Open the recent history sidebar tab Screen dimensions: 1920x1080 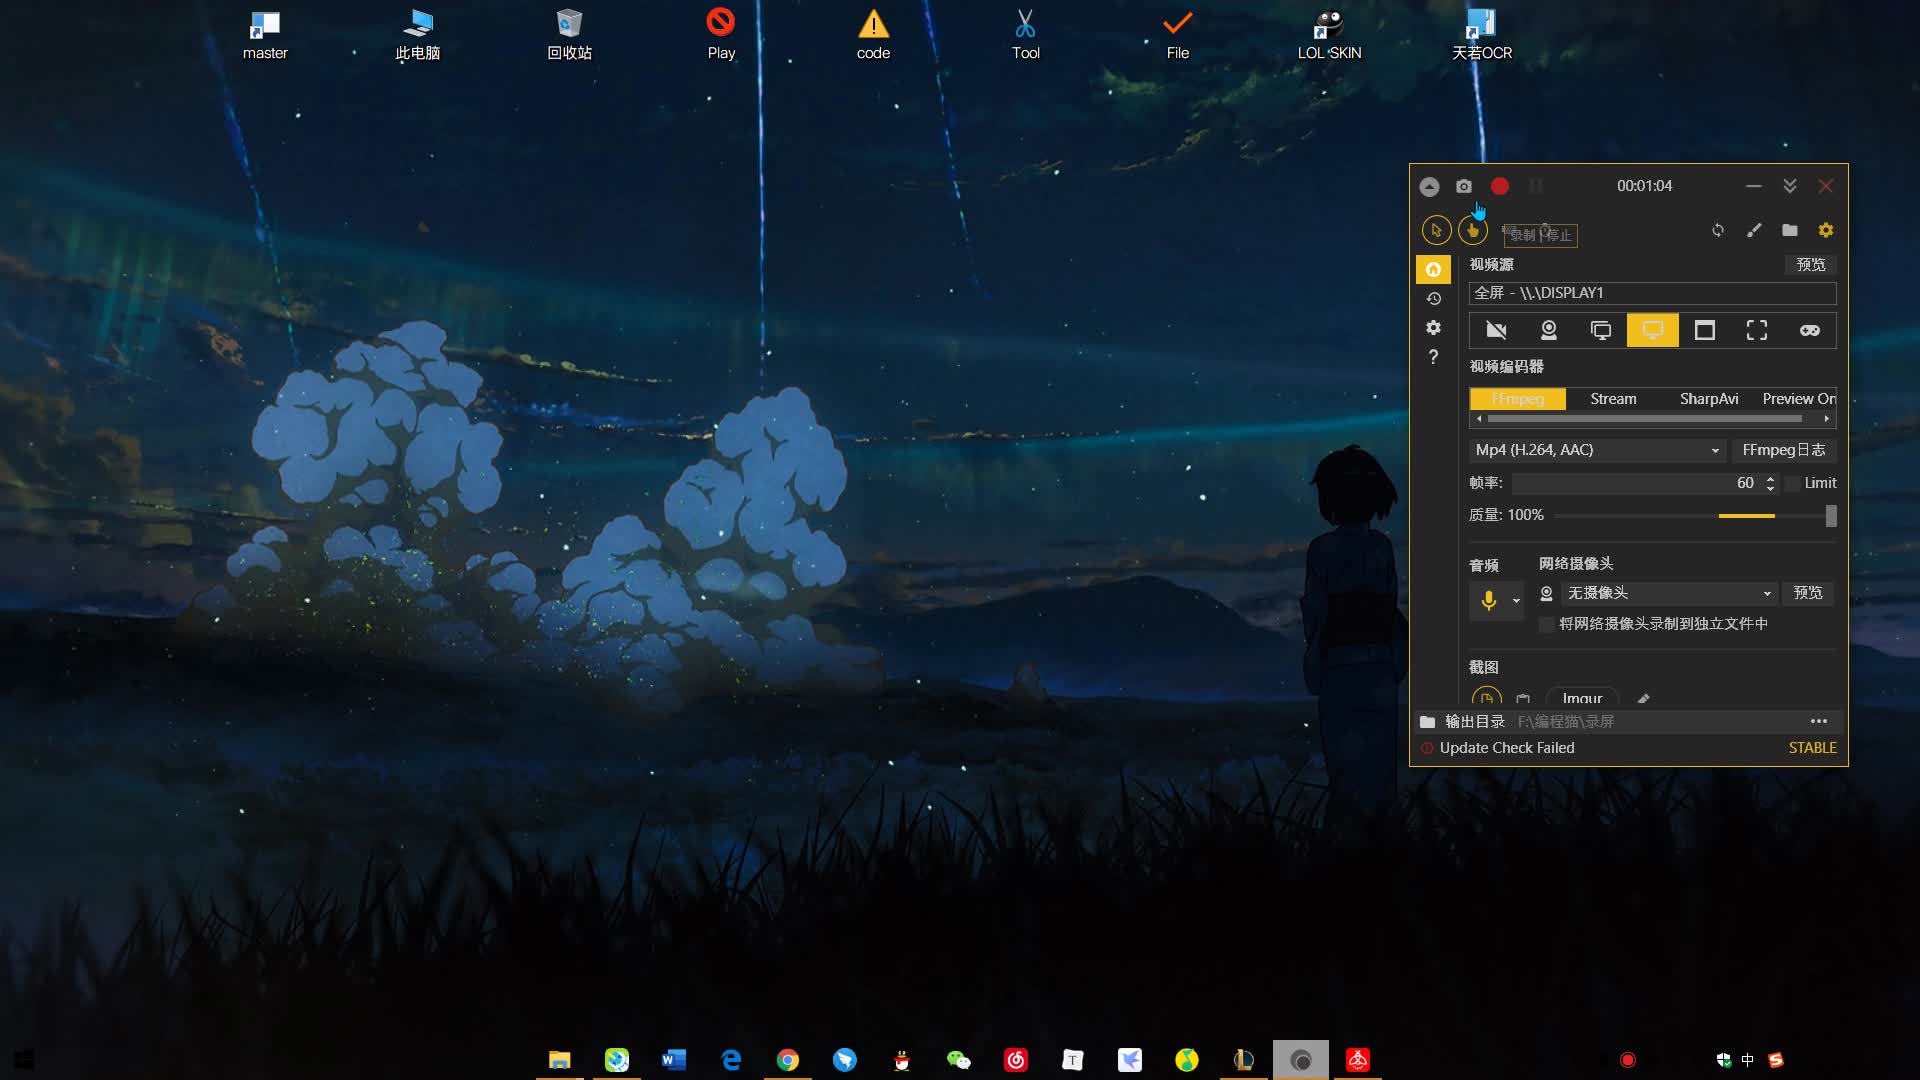click(x=1433, y=298)
